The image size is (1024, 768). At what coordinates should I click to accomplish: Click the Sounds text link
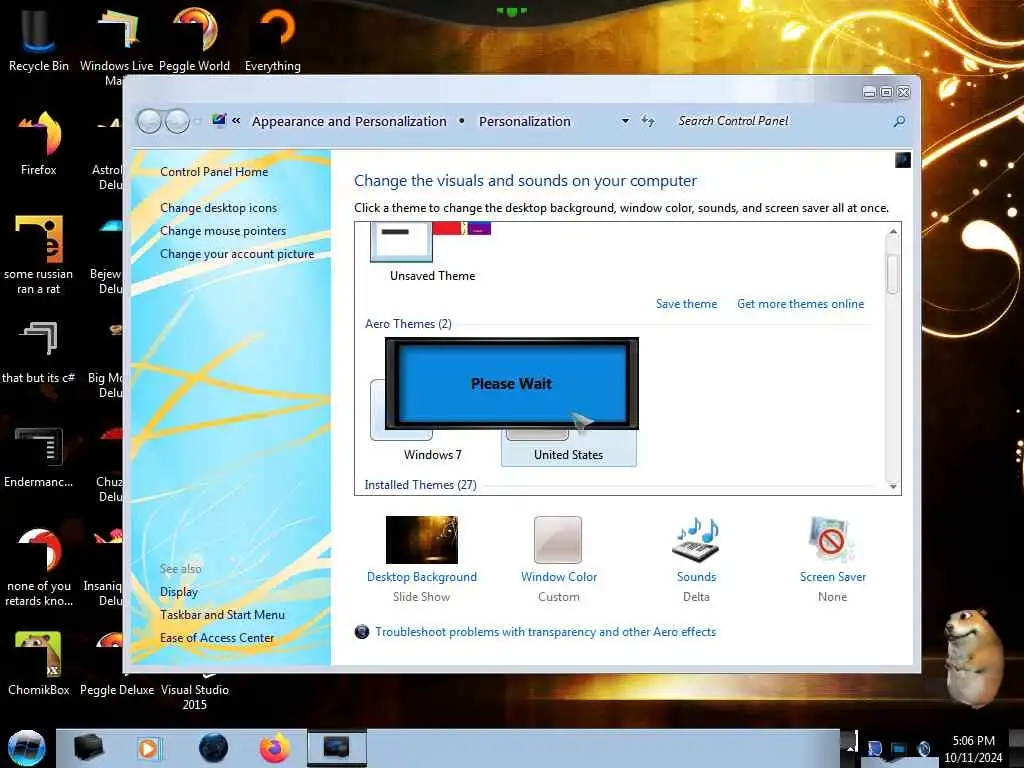696,577
